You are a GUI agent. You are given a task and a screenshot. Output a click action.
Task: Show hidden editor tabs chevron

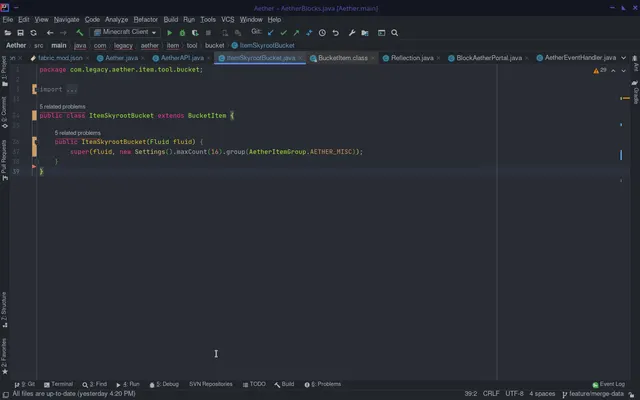pyautogui.click(x=623, y=58)
